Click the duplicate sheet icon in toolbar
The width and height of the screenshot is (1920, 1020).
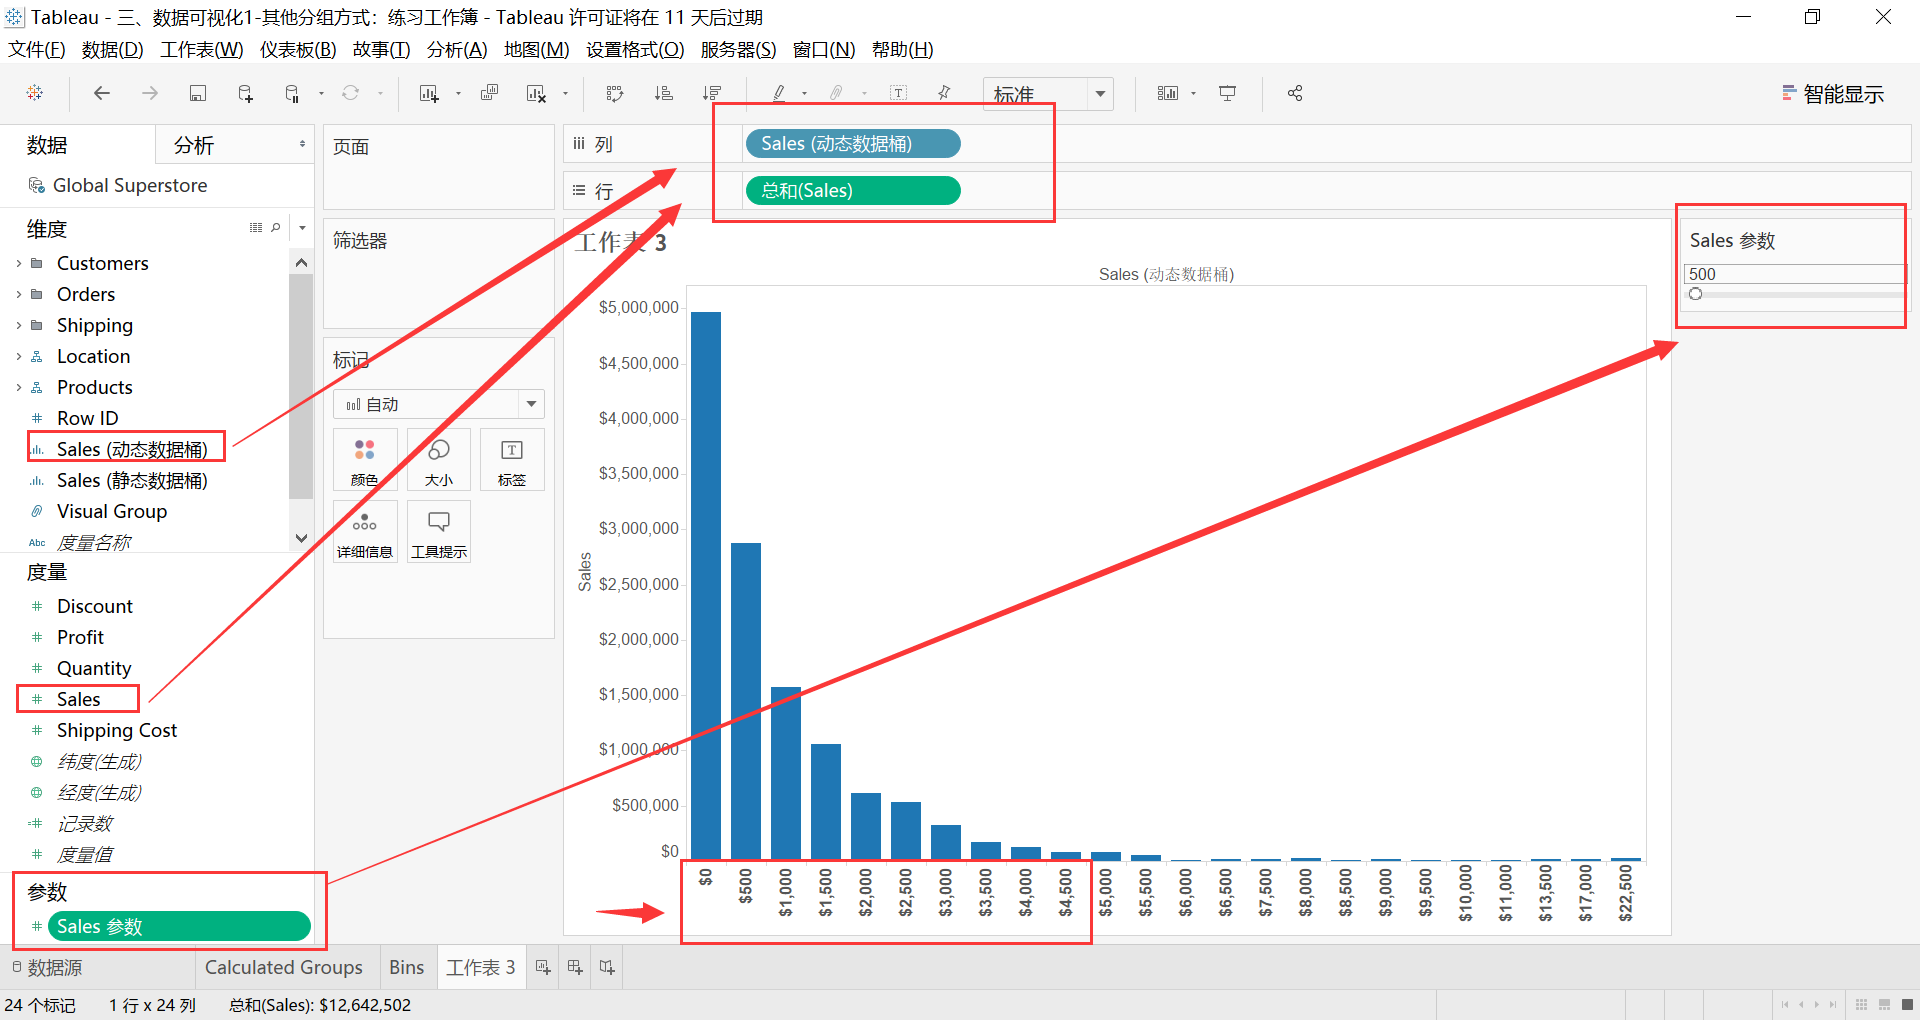(x=489, y=93)
